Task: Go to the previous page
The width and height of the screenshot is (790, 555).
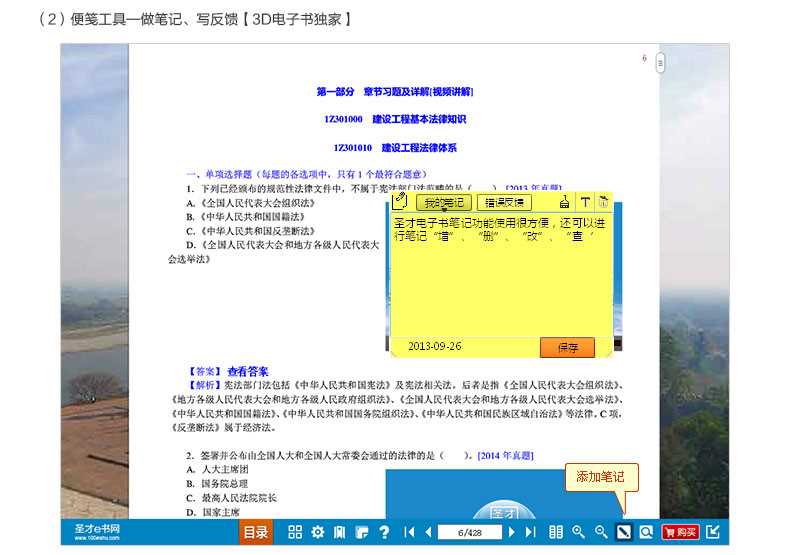Action: click(428, 532)
